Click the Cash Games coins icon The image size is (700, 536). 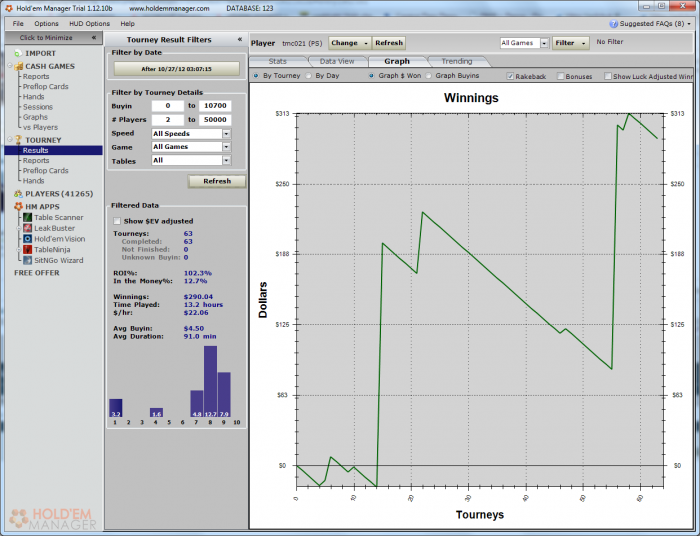point(18,66)
